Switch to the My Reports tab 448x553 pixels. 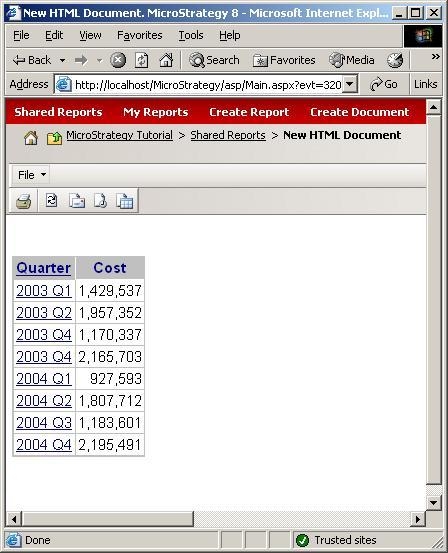click(156, 112)
